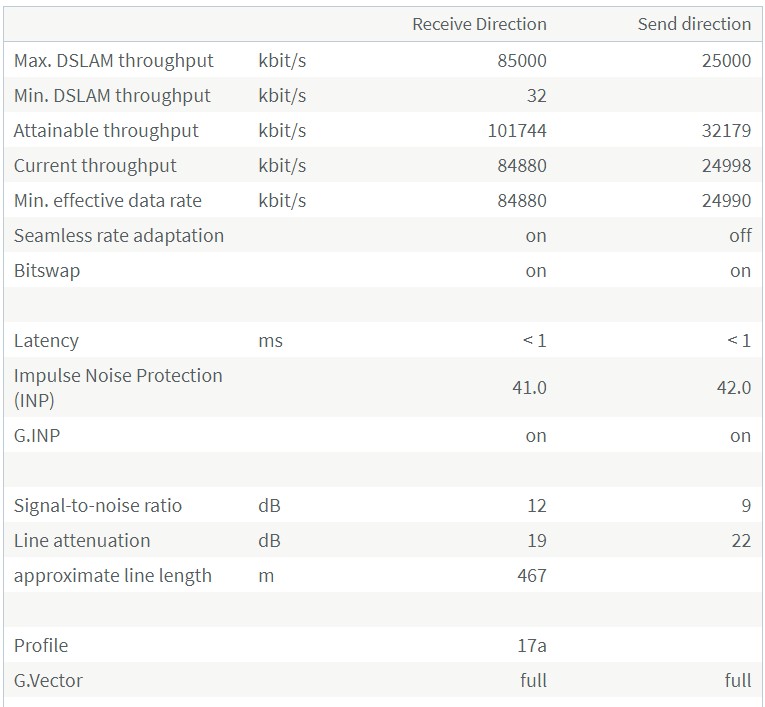765x707 pixels.
Task: Click the Profile value 17a
Action: [531, 646]
